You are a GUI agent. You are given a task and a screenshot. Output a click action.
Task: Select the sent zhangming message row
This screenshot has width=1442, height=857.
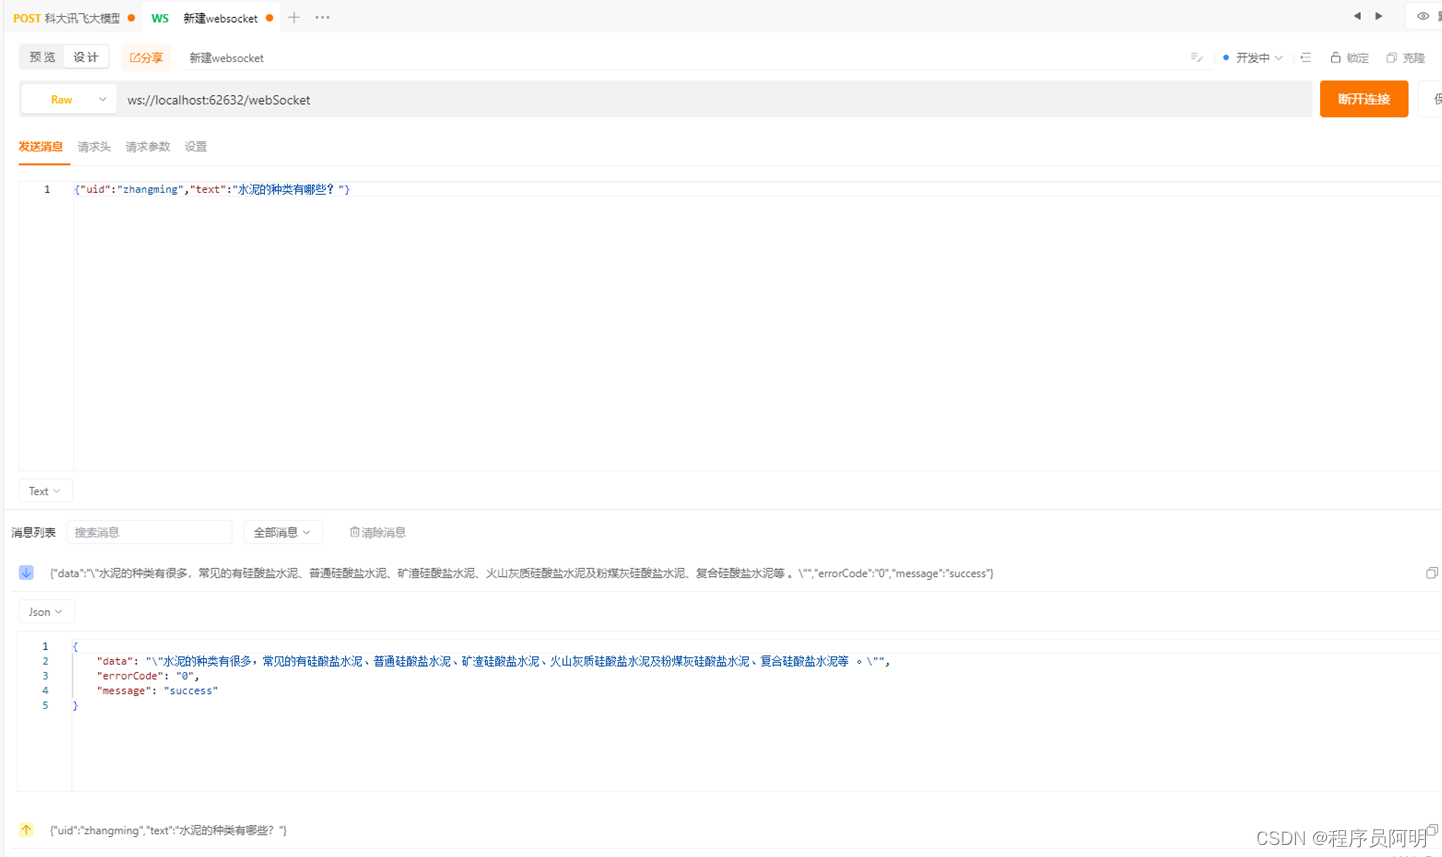coord(168,830)
